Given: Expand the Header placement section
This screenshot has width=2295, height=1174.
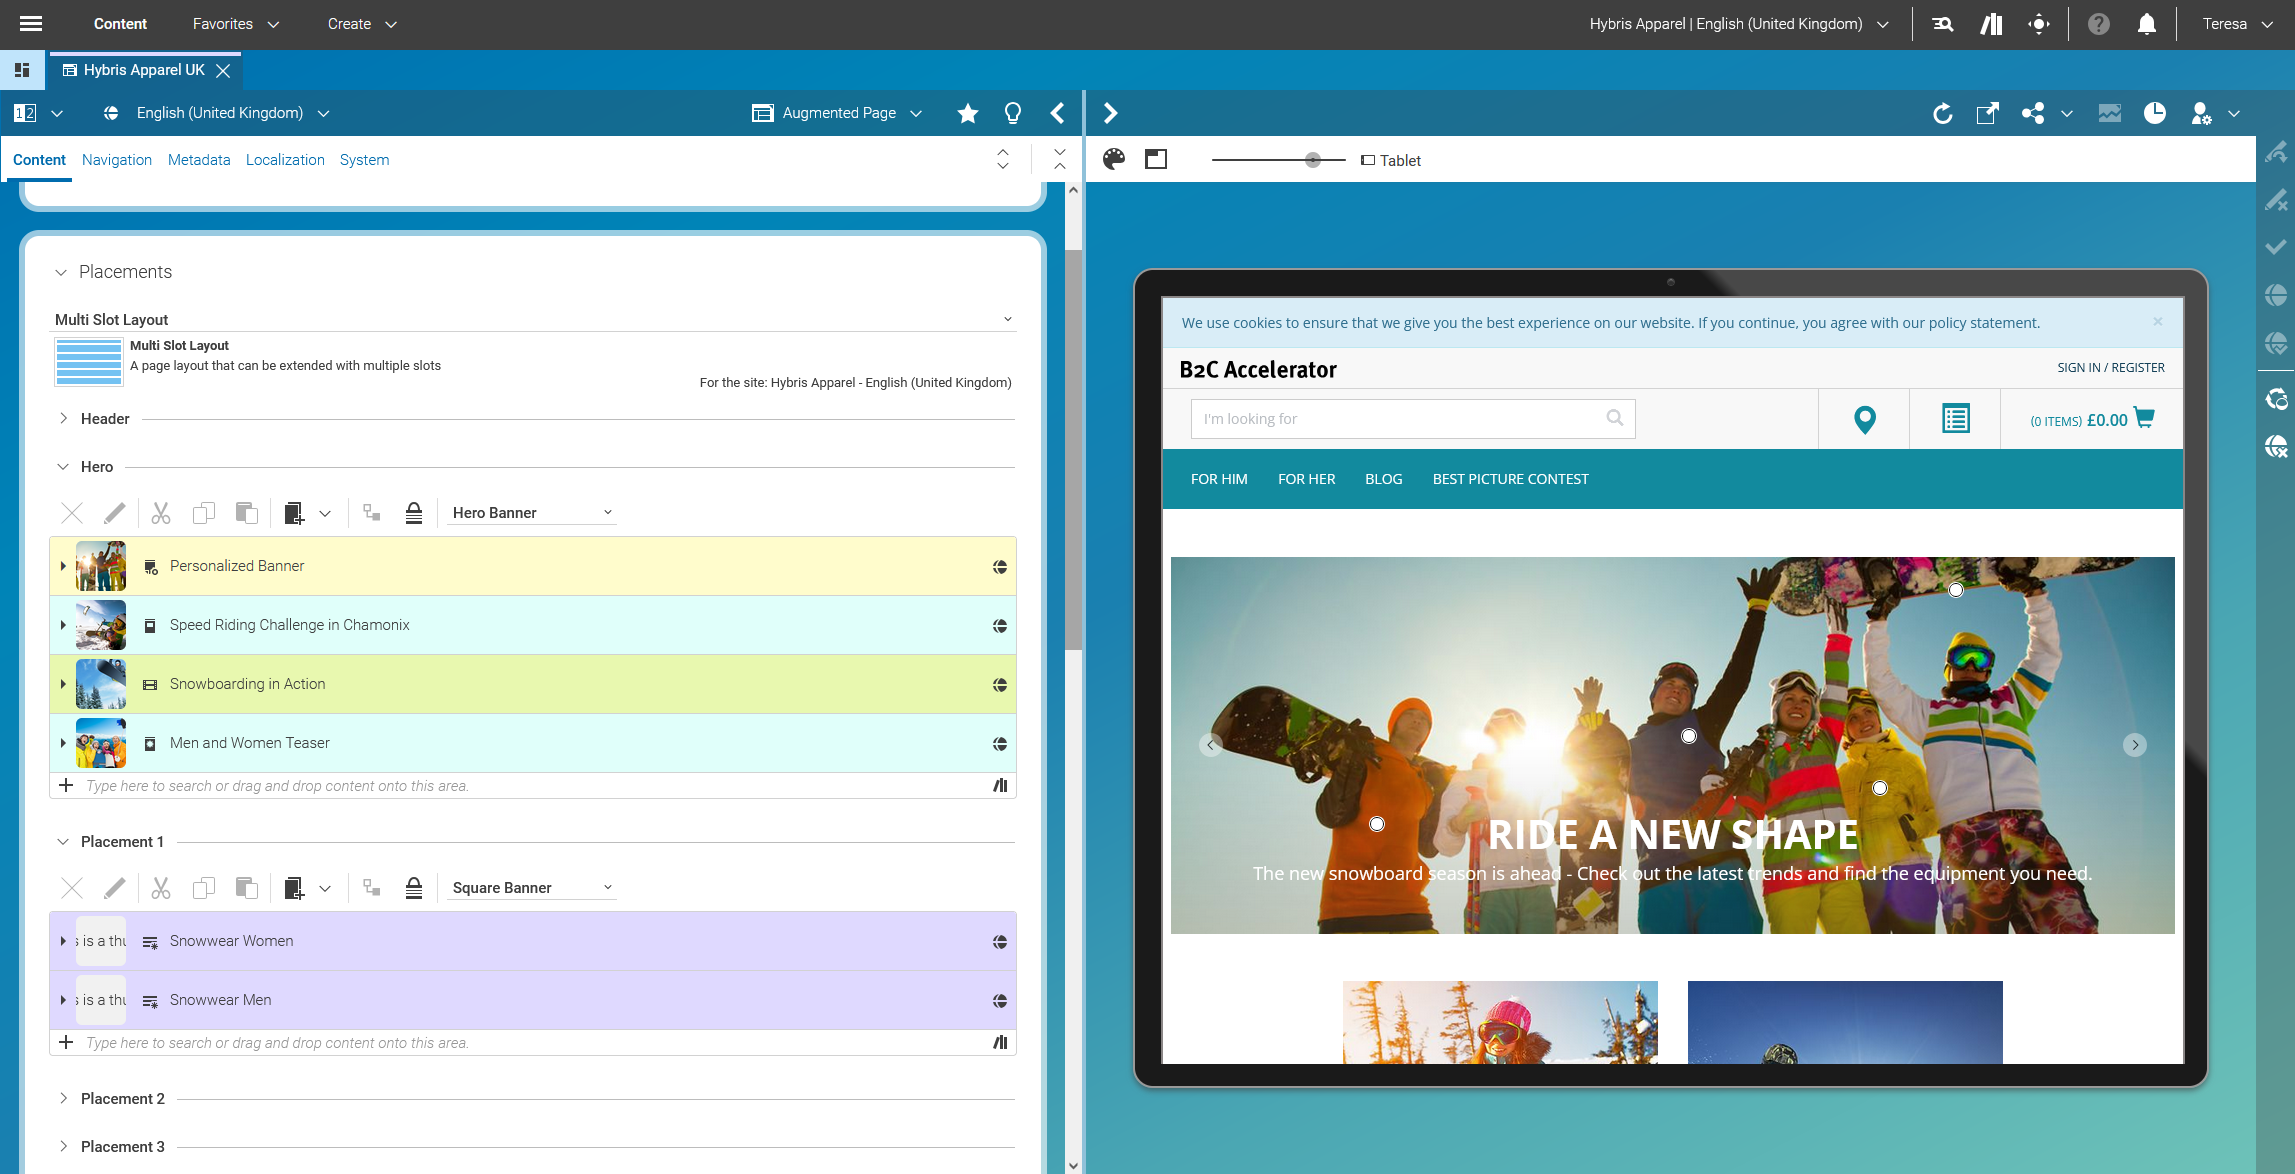Looking at the screenshot, I should tap(63, 418).
